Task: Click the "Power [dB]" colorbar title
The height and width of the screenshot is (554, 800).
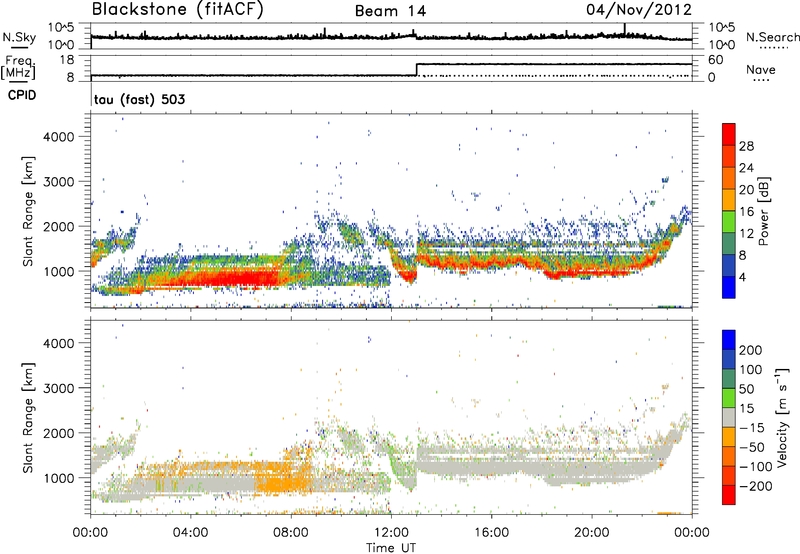Action: click(764, 211)
